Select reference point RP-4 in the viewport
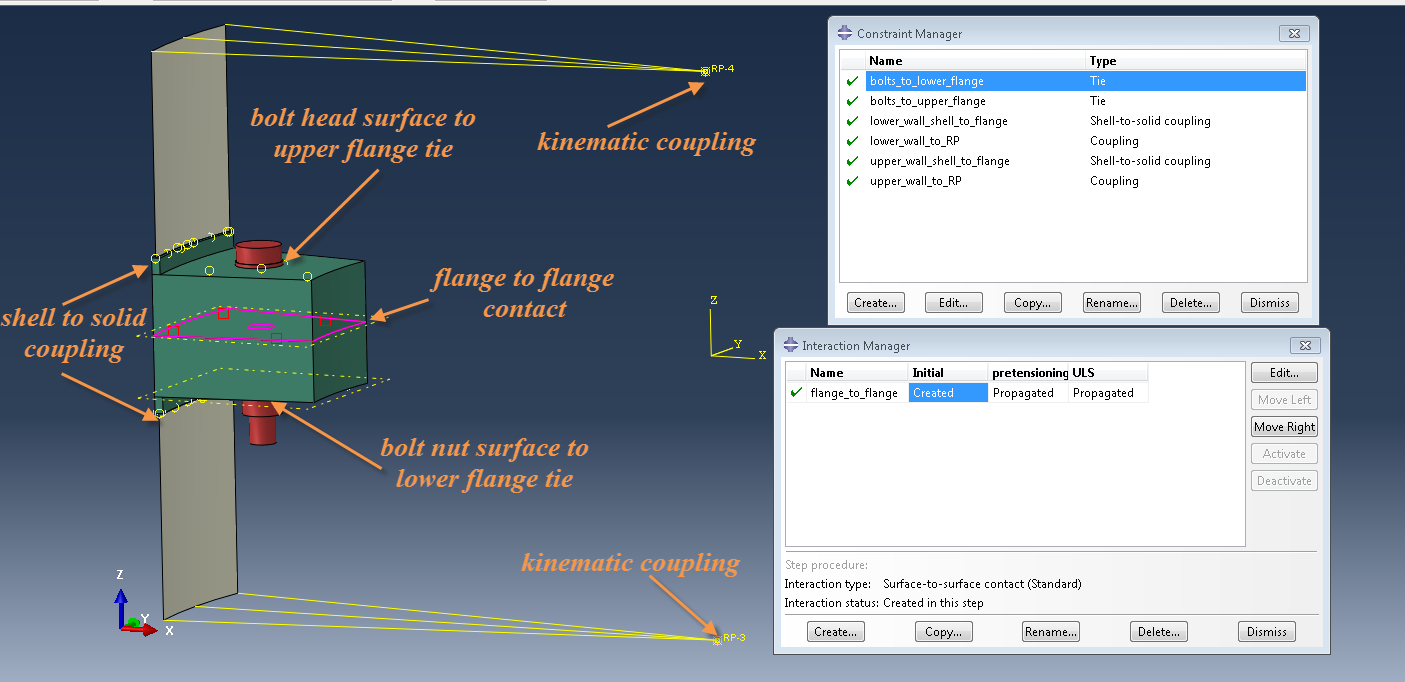 706,70
